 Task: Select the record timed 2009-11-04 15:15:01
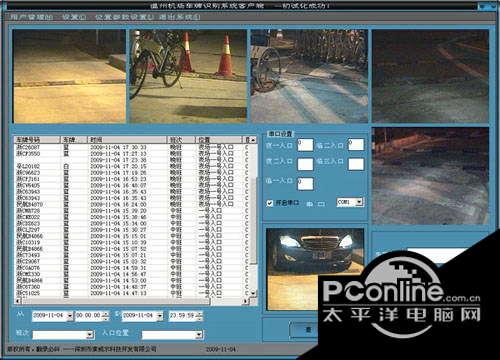[x=133, y=236]
